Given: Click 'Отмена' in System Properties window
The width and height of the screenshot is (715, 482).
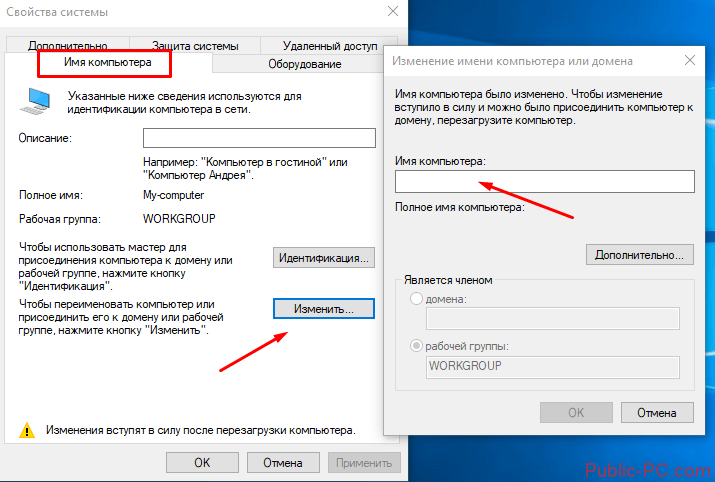Looking at the screenshot, I should pos(283,463).
